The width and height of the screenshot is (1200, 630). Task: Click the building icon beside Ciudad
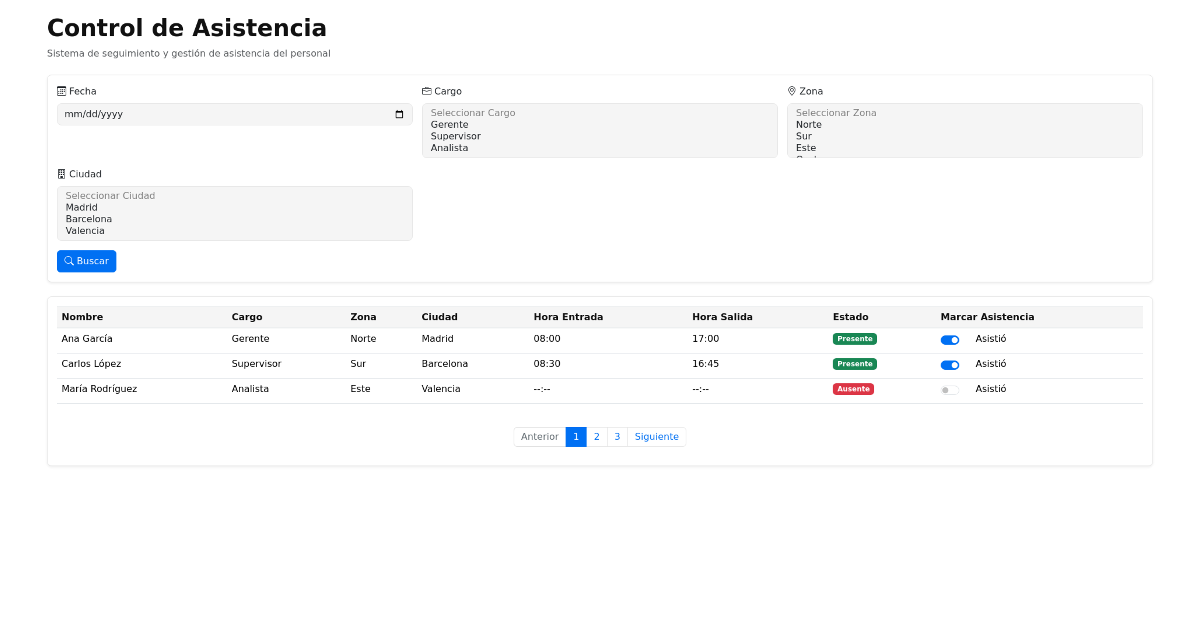(62, 173)
